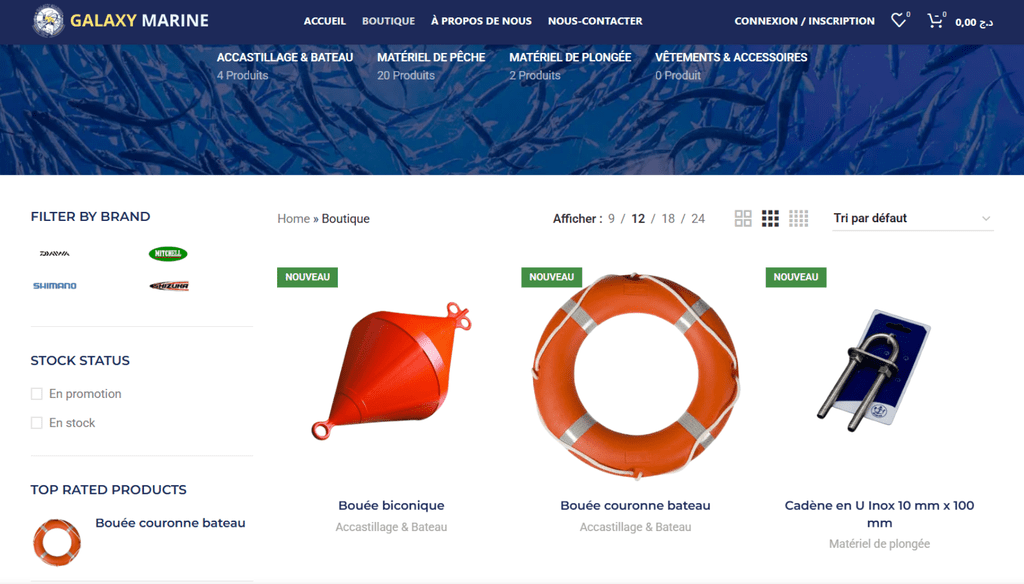Open À propos de nous menu
Viewport: 1024px width, 584px height.
pos(481,21)
